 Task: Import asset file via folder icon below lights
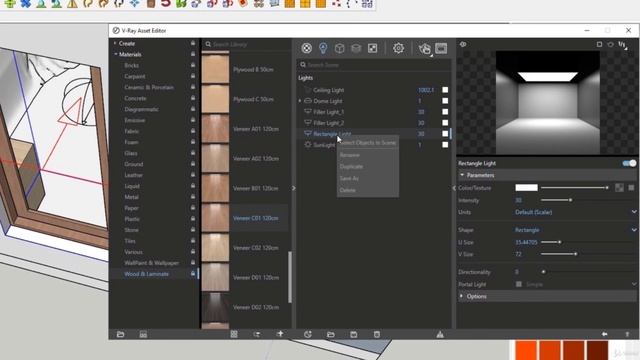point(331,334)
